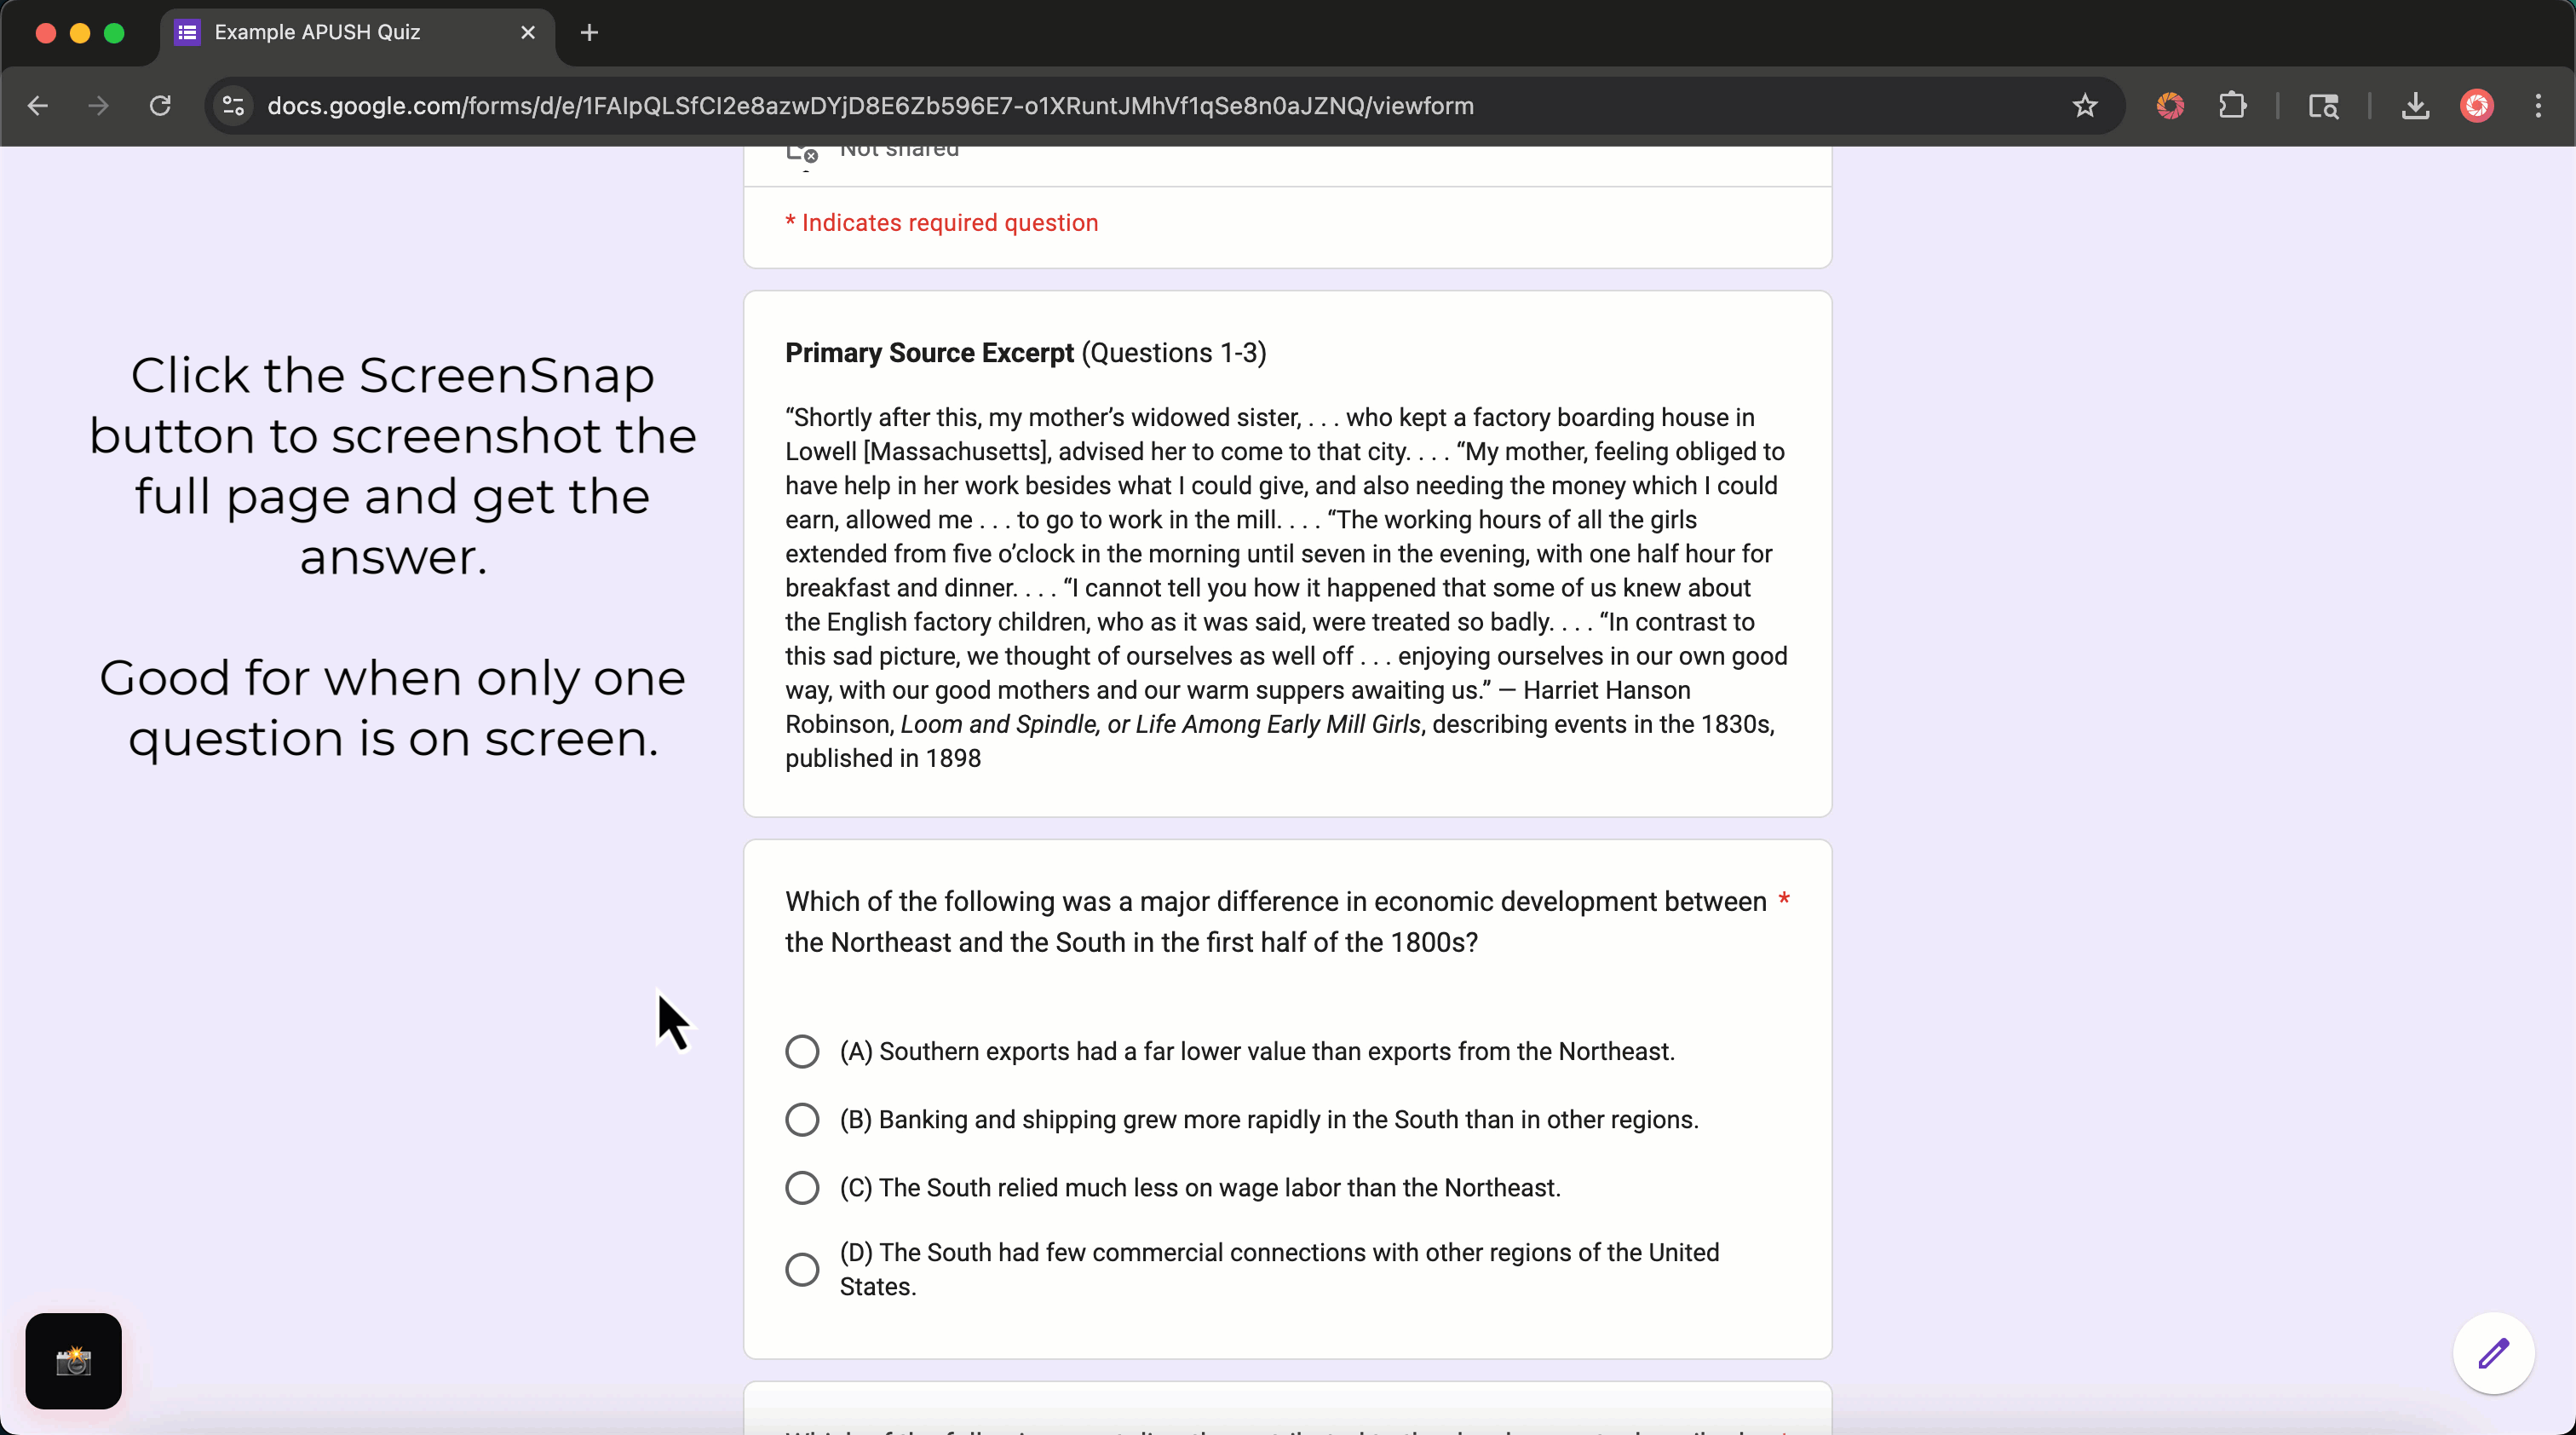Click the 'Click the ScreenSnap button' instruction text
Image resolution: width=2576 pixels, height=1435 pixels.
(x=393, y=466)
